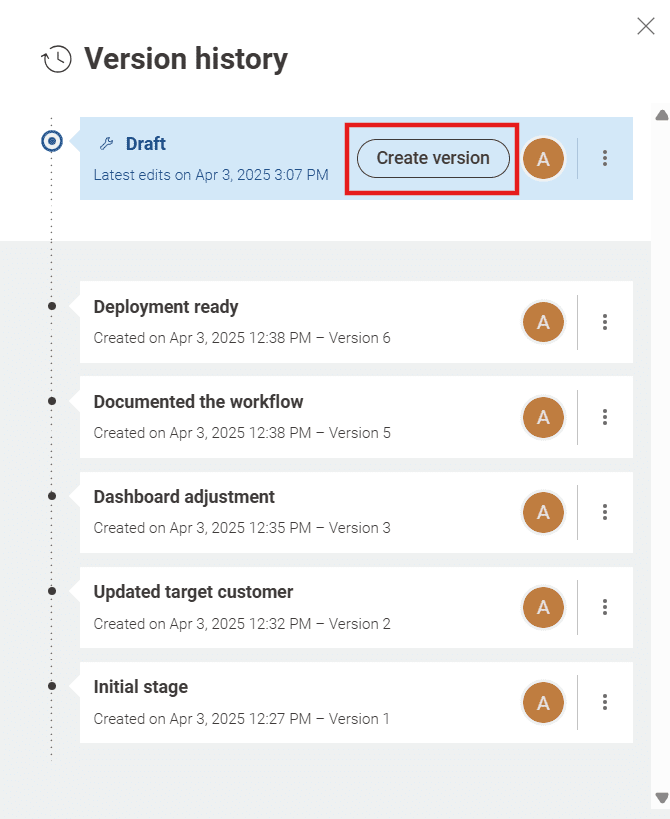Select the Deployment ready timeline dot
670x819 pixels.
pyautogui.click(x=52, y=306)
